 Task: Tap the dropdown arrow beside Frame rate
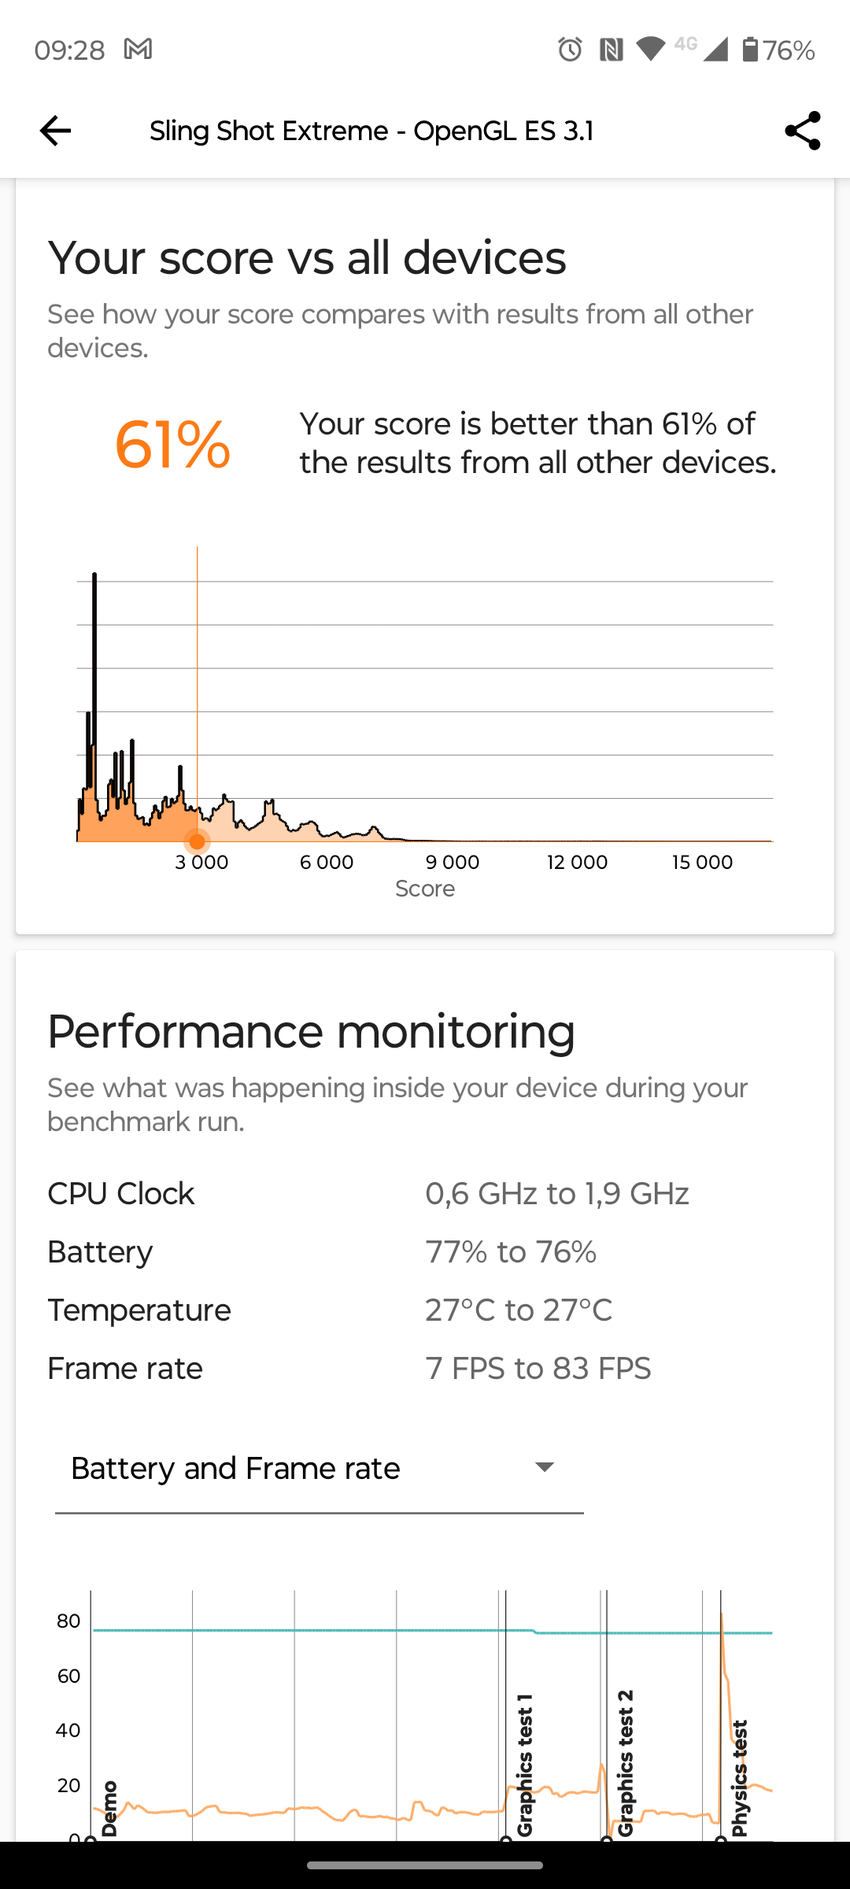545,1467
